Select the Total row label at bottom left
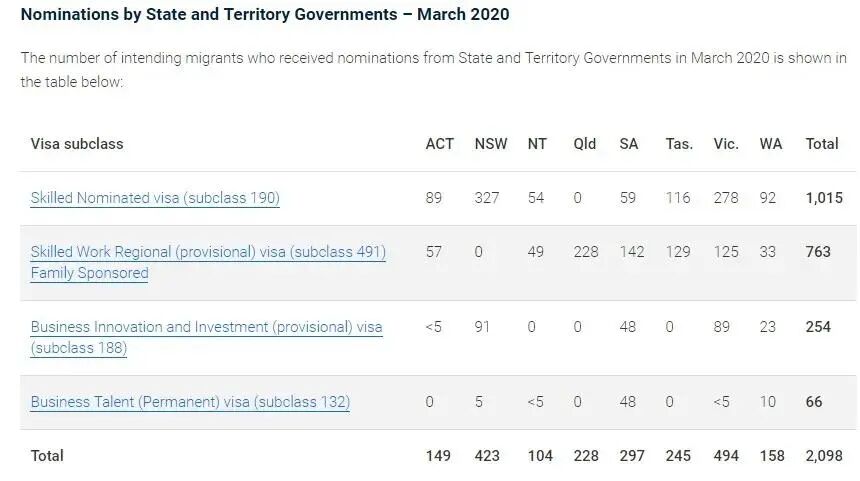Screen dimensions: 860x481 coord(47,456)
